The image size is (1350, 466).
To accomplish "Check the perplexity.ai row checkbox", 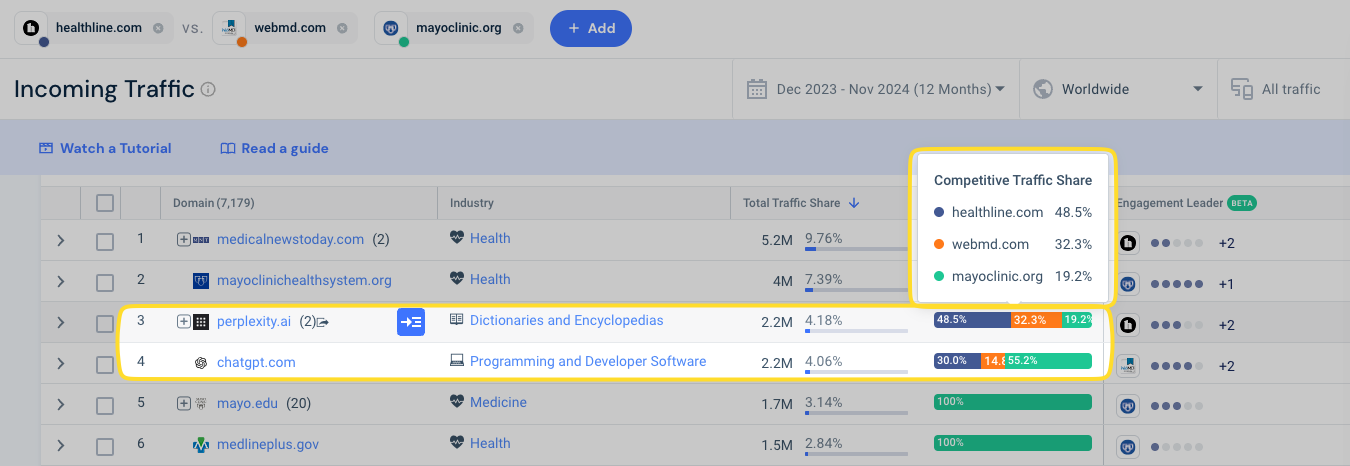I will click(105, 323).
